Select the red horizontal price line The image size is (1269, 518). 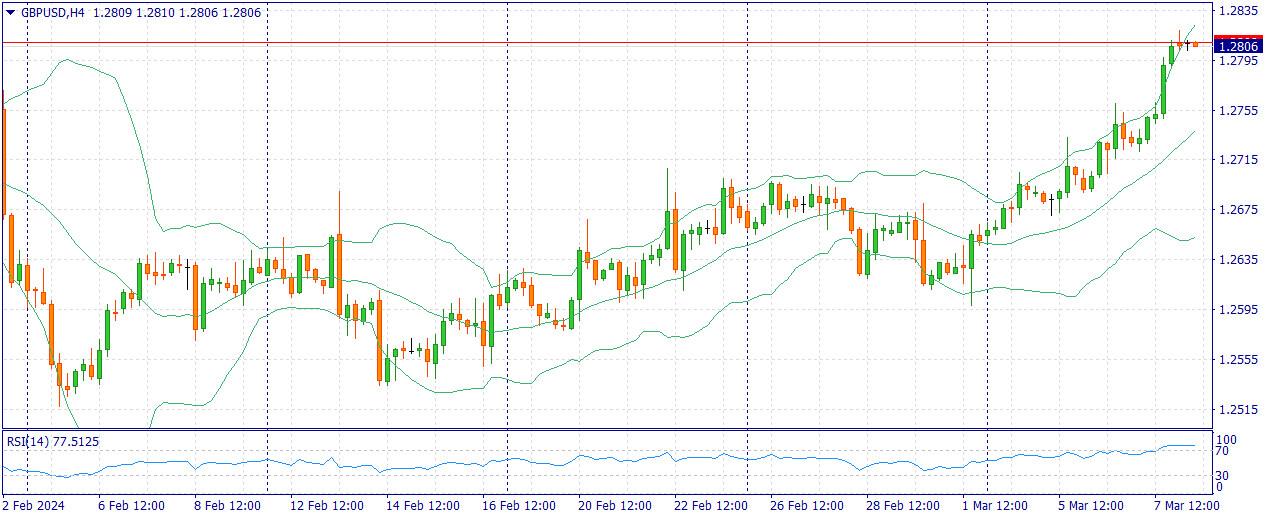600,43
